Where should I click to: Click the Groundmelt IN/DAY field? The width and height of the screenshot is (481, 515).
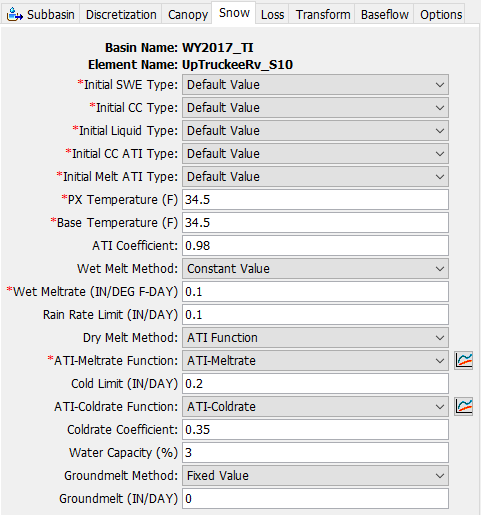[x=315, y=499]
